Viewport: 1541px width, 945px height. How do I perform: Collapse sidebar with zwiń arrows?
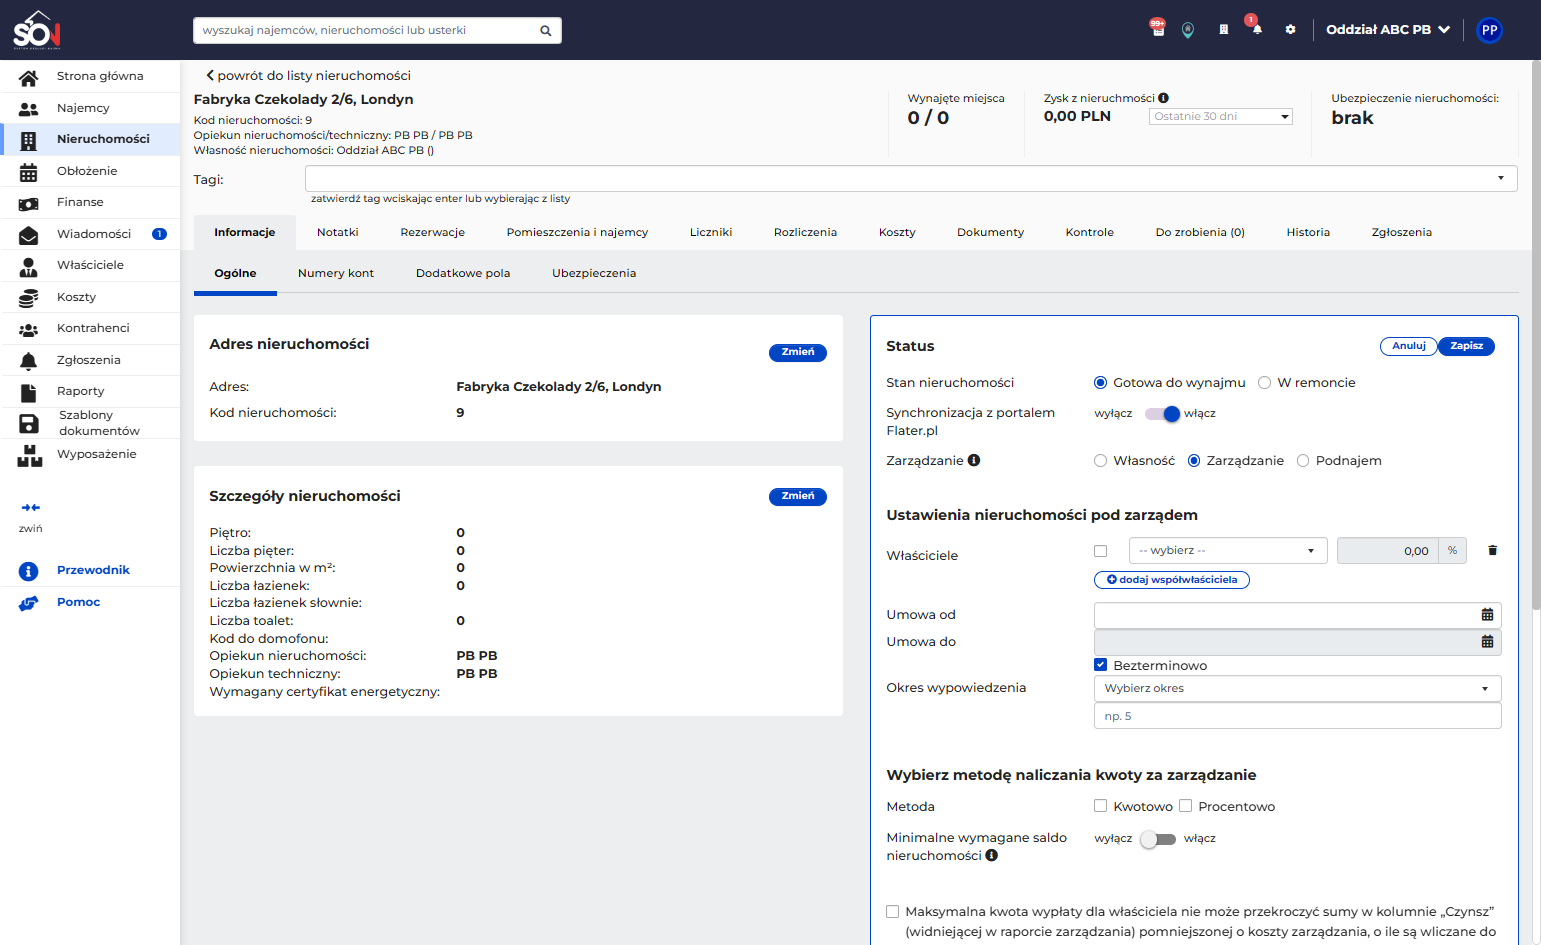click(x=31, y=508)
